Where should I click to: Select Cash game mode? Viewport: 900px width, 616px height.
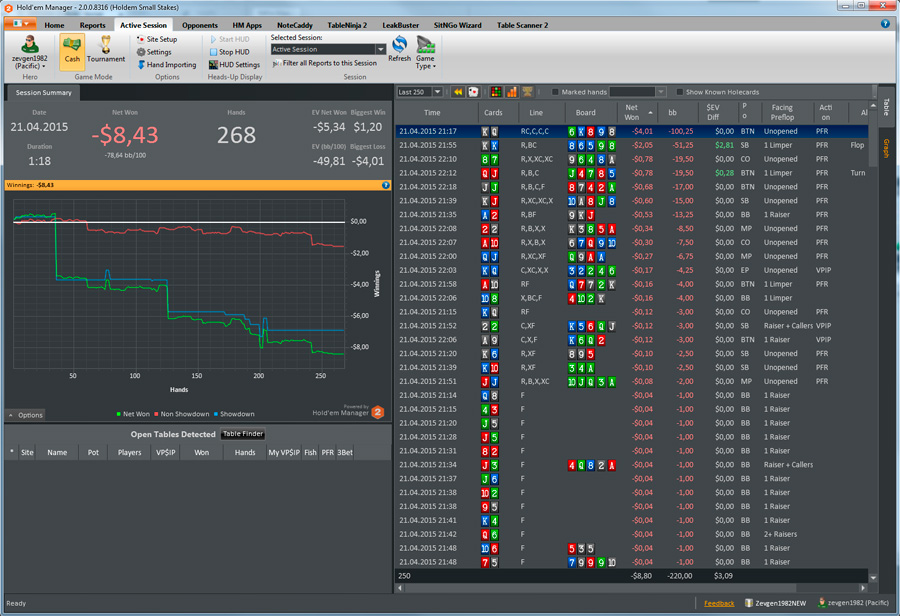[72, 51]
